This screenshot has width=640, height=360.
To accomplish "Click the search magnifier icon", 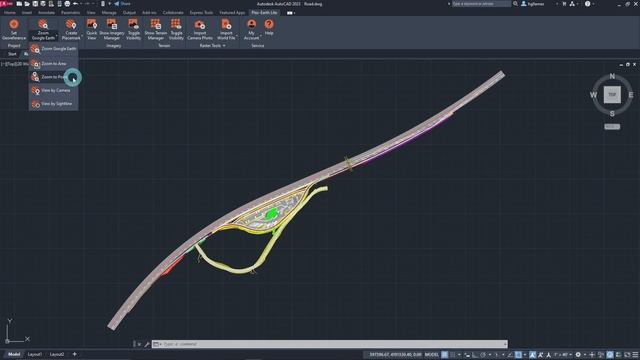I will [x=516, y=4].
